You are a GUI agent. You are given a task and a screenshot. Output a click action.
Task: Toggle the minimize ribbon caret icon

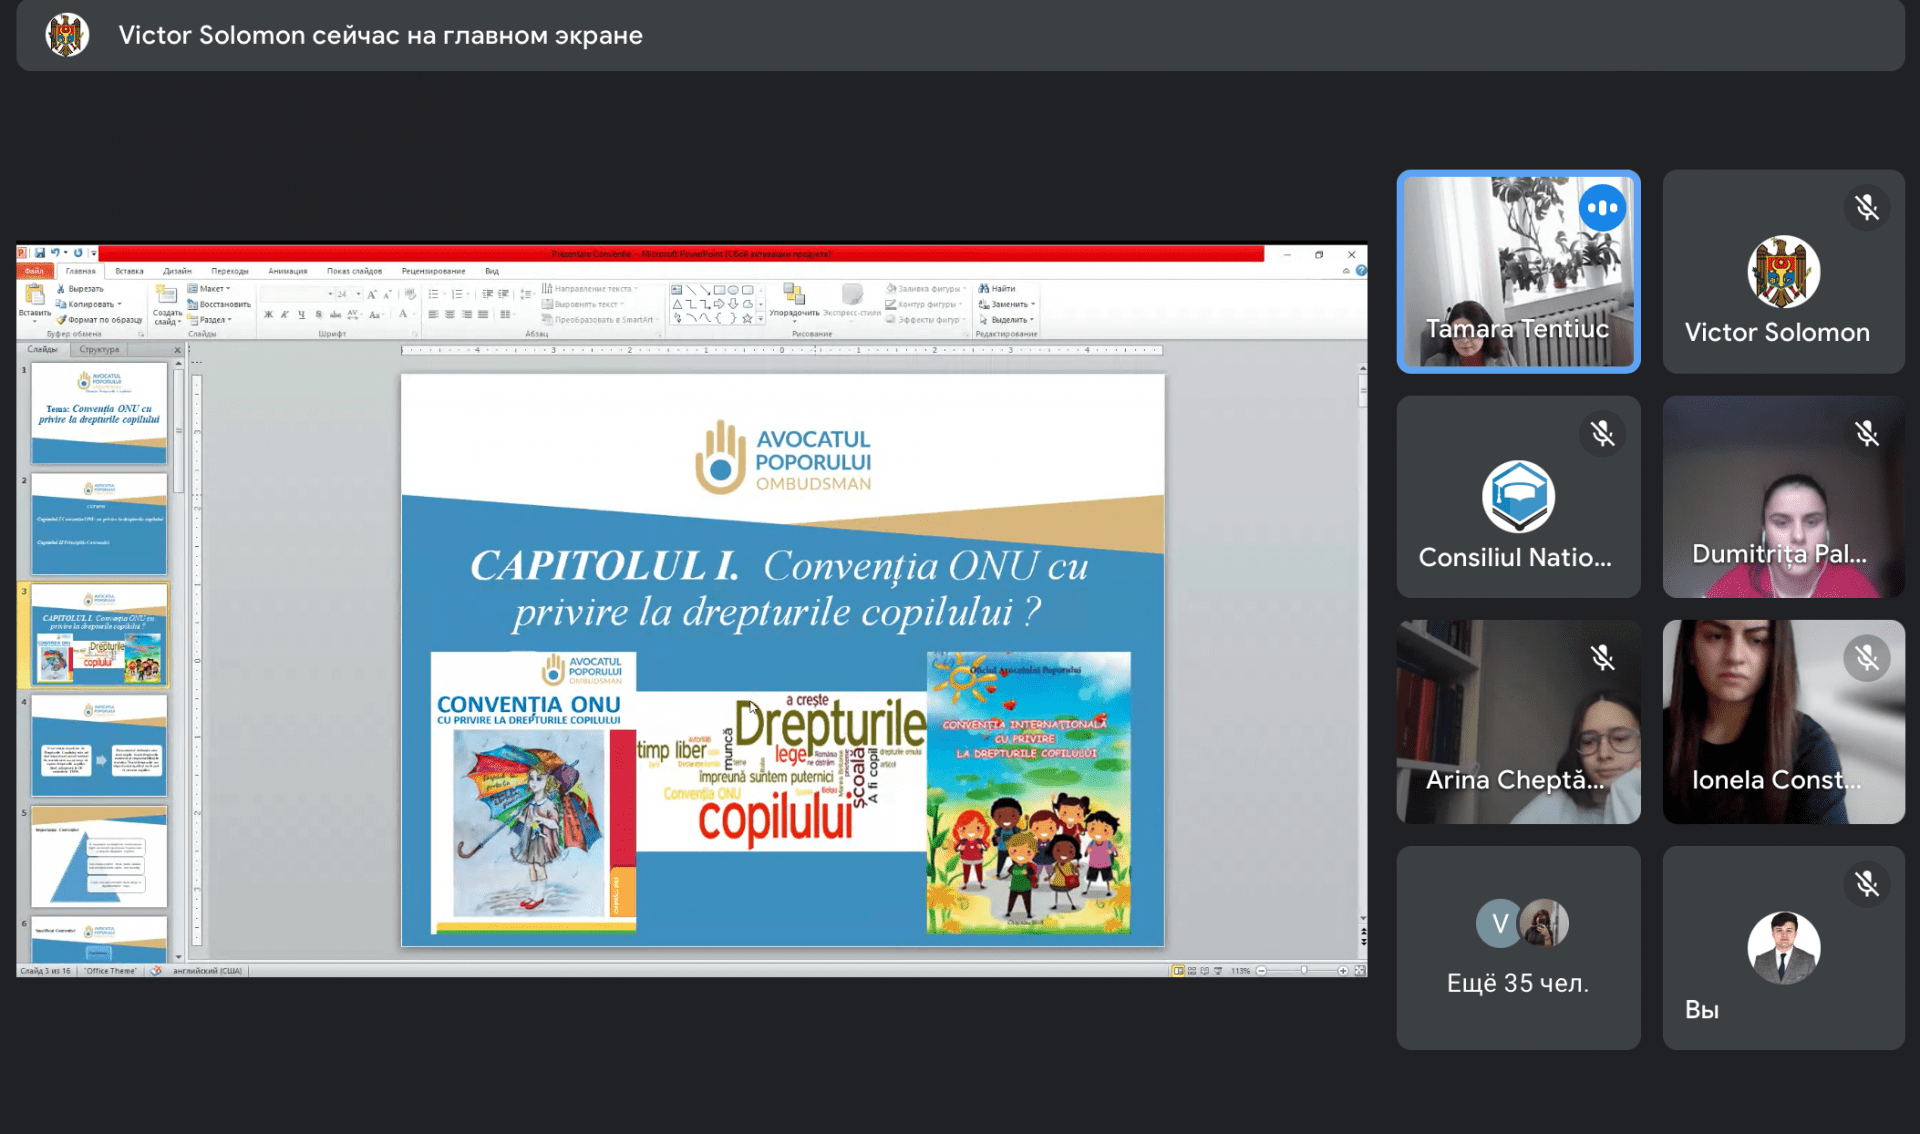pyautogui.click(x=1346, y=271)
